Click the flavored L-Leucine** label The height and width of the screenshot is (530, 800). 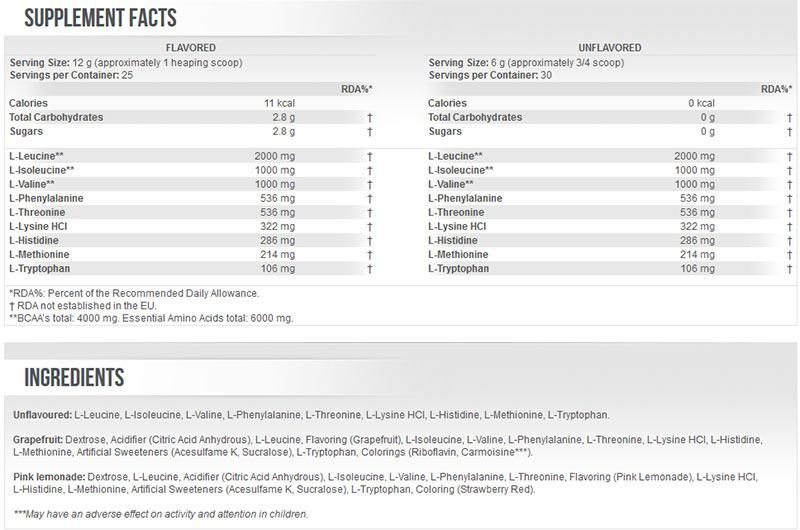pyautogui.click(x=36, y=156)
